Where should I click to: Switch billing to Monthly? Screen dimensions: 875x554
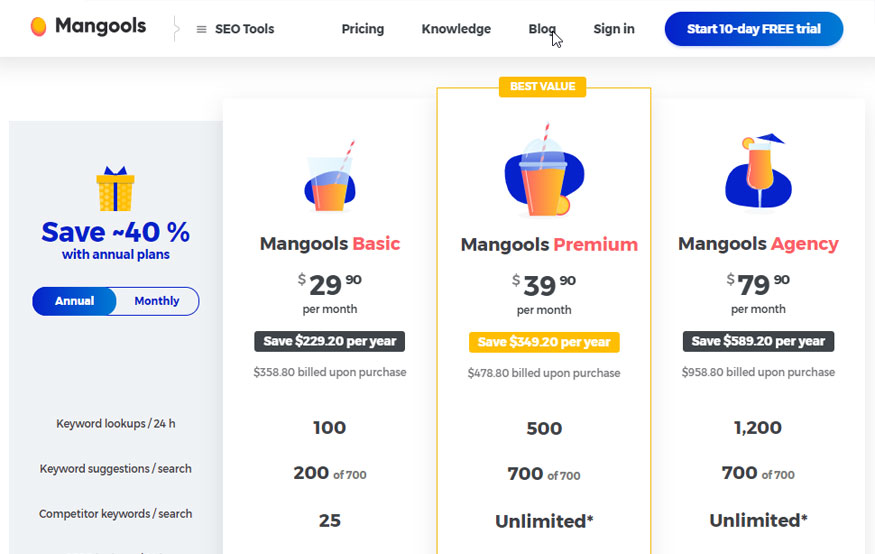coord(157,301)
